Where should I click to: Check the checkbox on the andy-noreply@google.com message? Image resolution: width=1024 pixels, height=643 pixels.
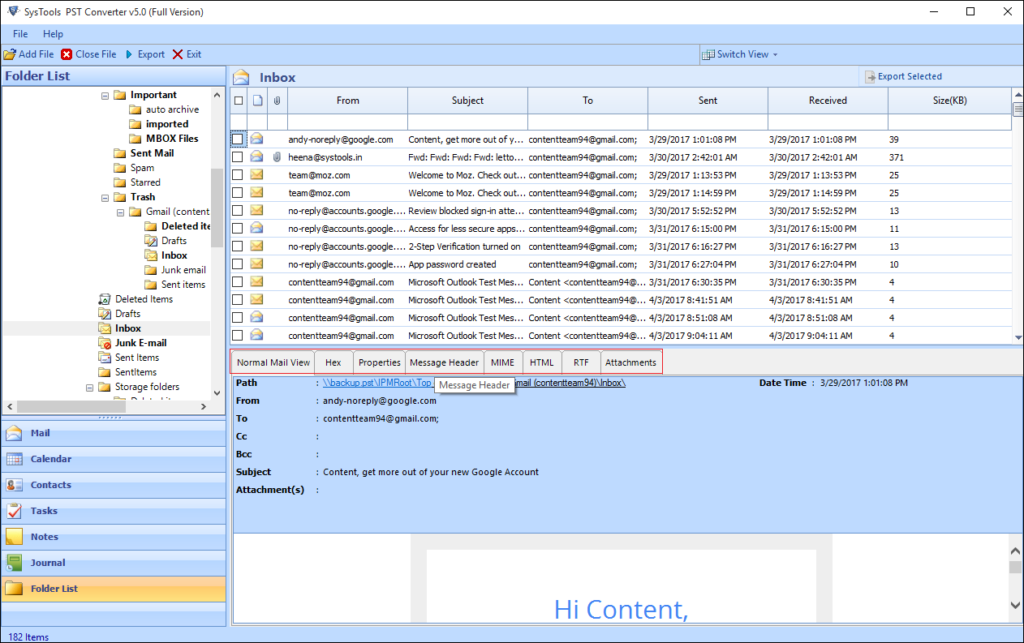tap(237, 139)
